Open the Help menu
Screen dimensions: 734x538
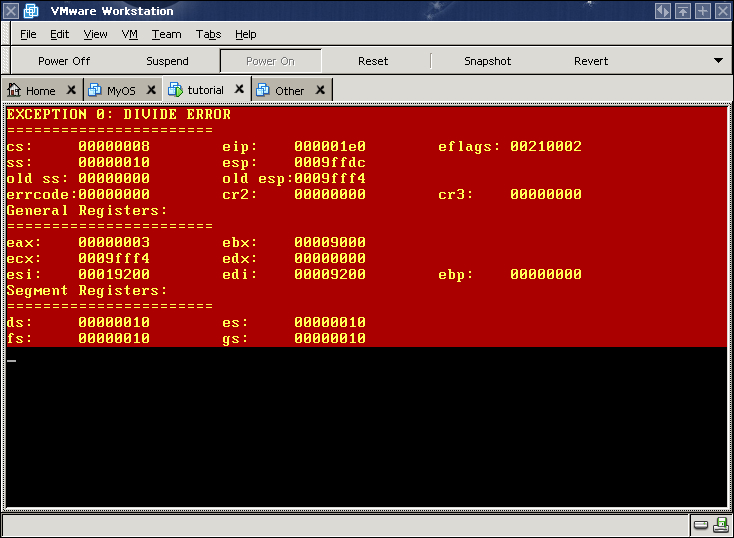pyautogui.click(x=246, y=34)
